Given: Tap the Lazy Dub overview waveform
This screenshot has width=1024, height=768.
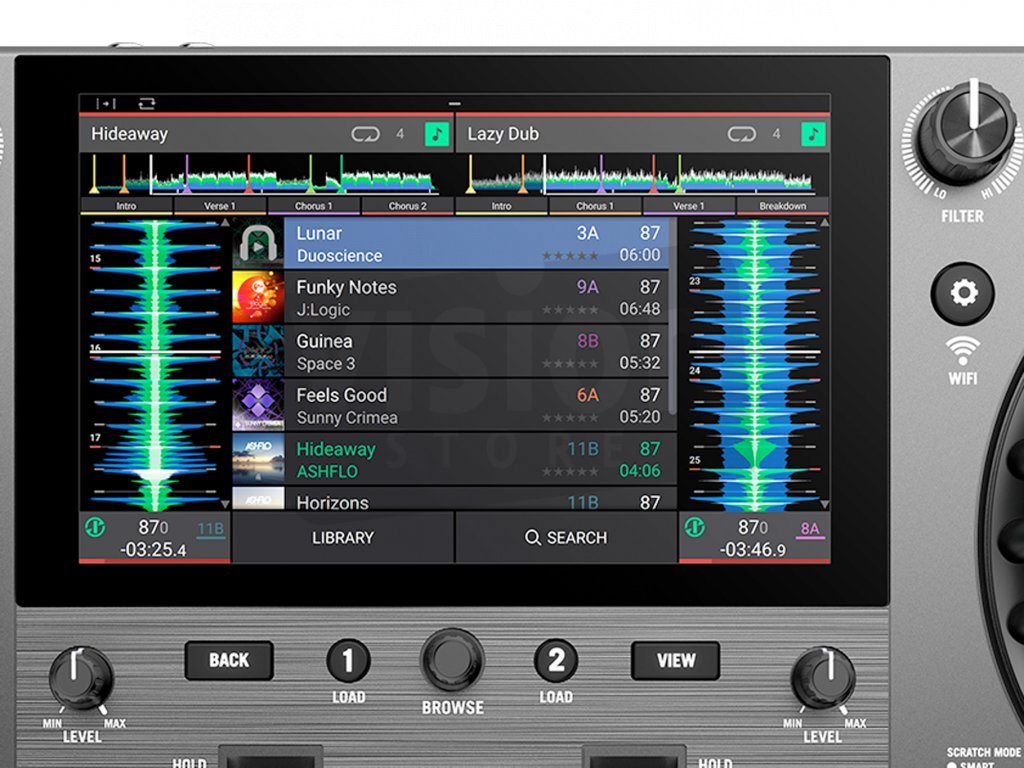Looking at the screenshot, I should coord(643,174).
